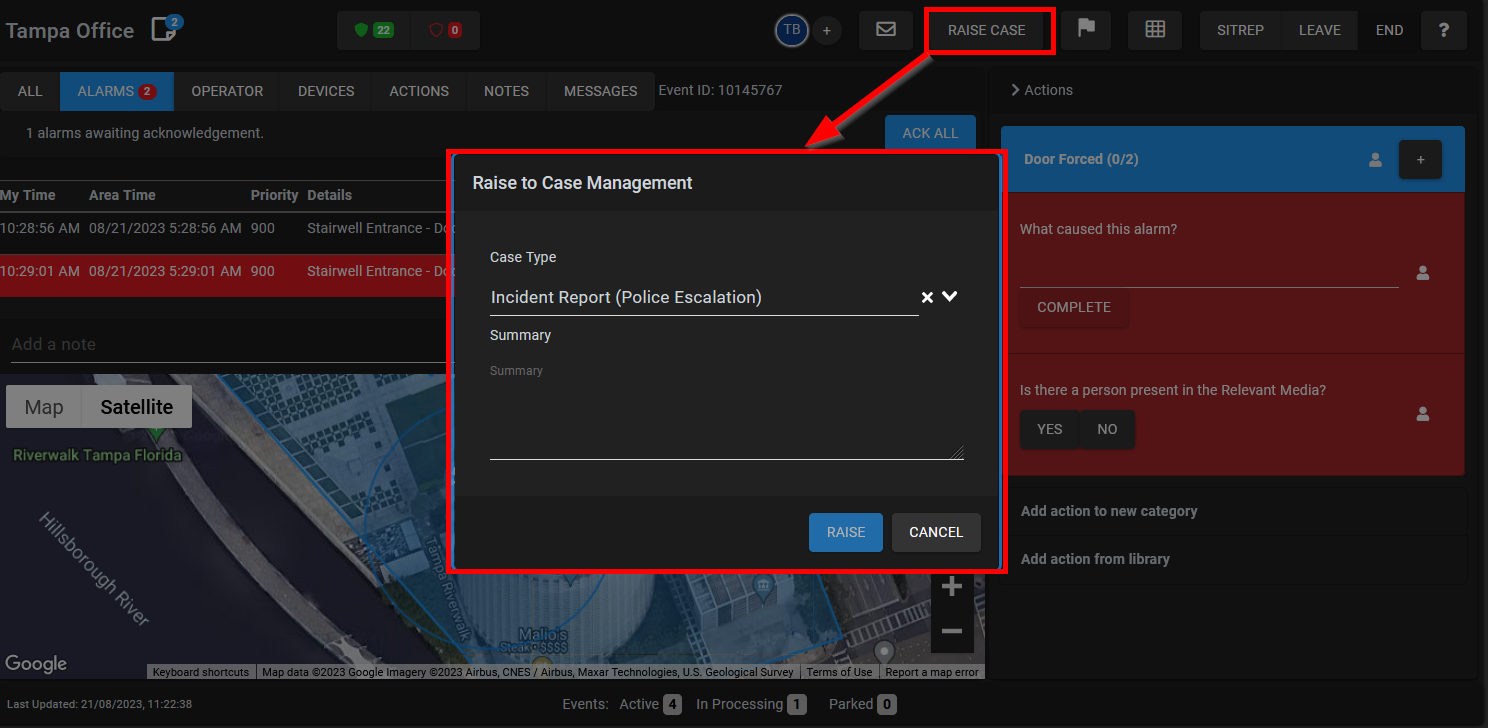Switch to the ALL tab
This screenshot has height=728, width=1488.
[x=30, y=91]
